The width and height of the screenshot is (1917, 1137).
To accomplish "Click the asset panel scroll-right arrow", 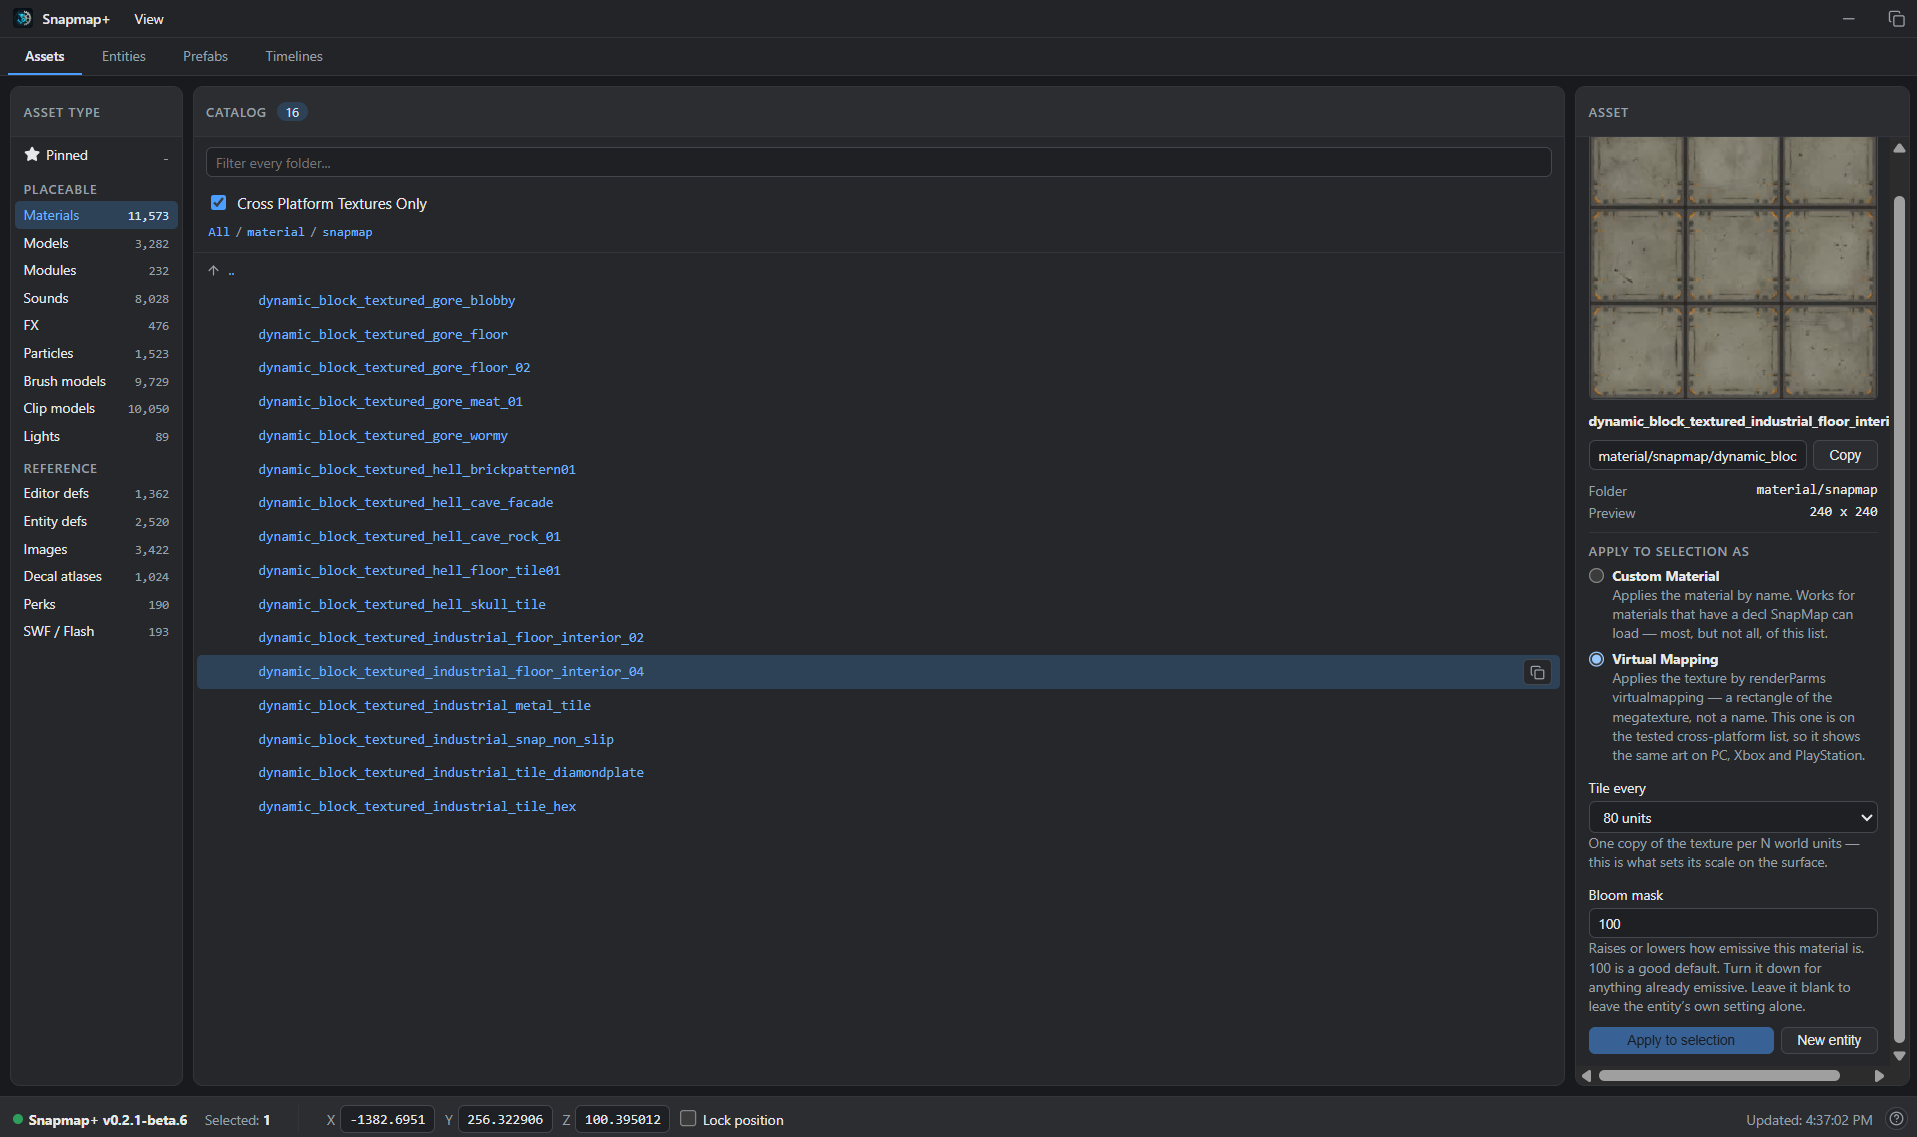I will pos(1879,1076).
